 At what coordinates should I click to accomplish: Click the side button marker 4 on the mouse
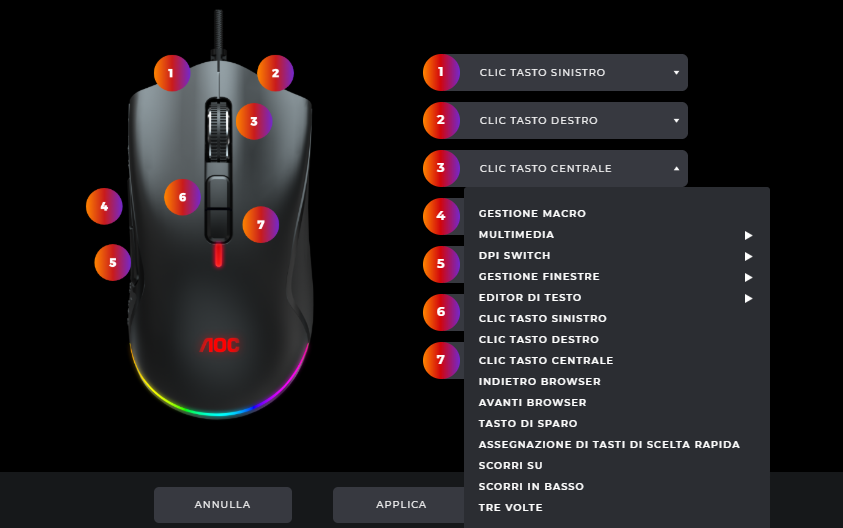[104, 206]
